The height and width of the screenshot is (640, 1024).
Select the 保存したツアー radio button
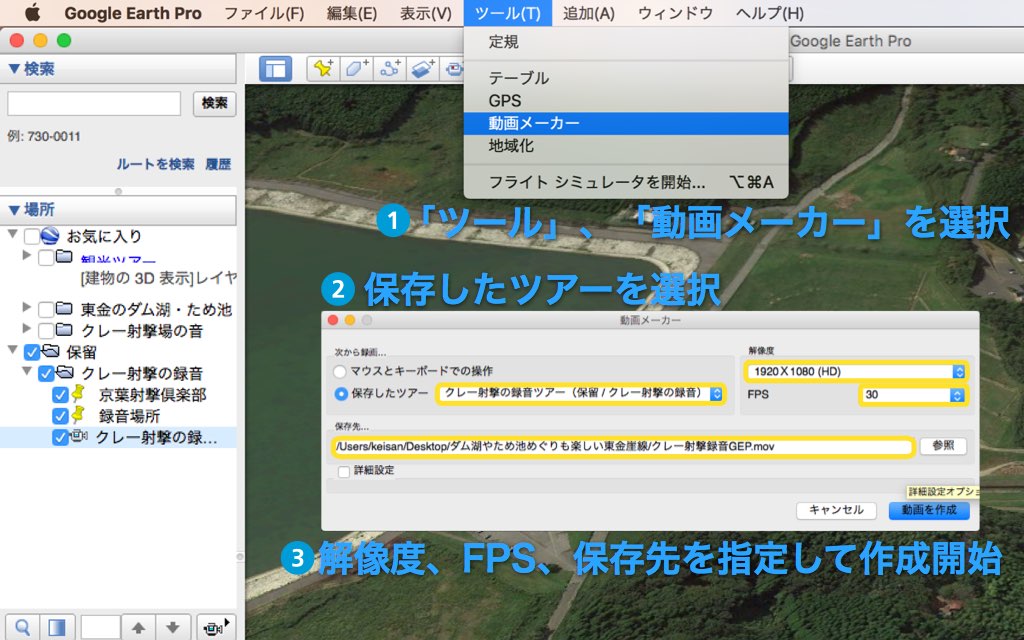340,394
